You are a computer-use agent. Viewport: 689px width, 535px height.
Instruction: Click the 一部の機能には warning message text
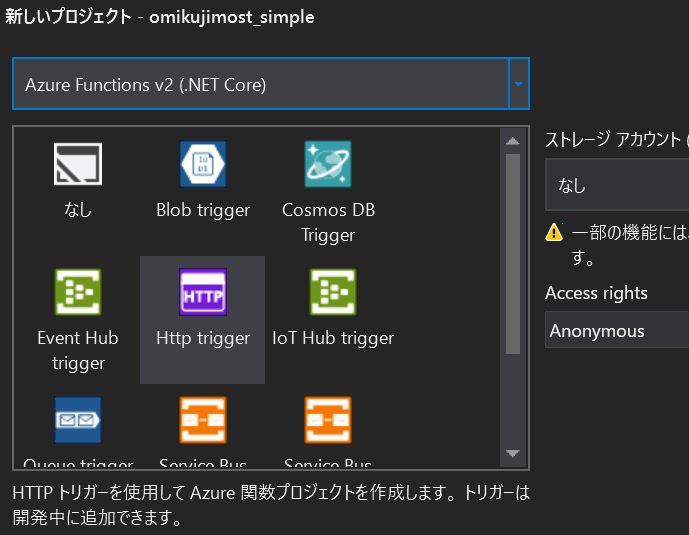click(629, 245)
